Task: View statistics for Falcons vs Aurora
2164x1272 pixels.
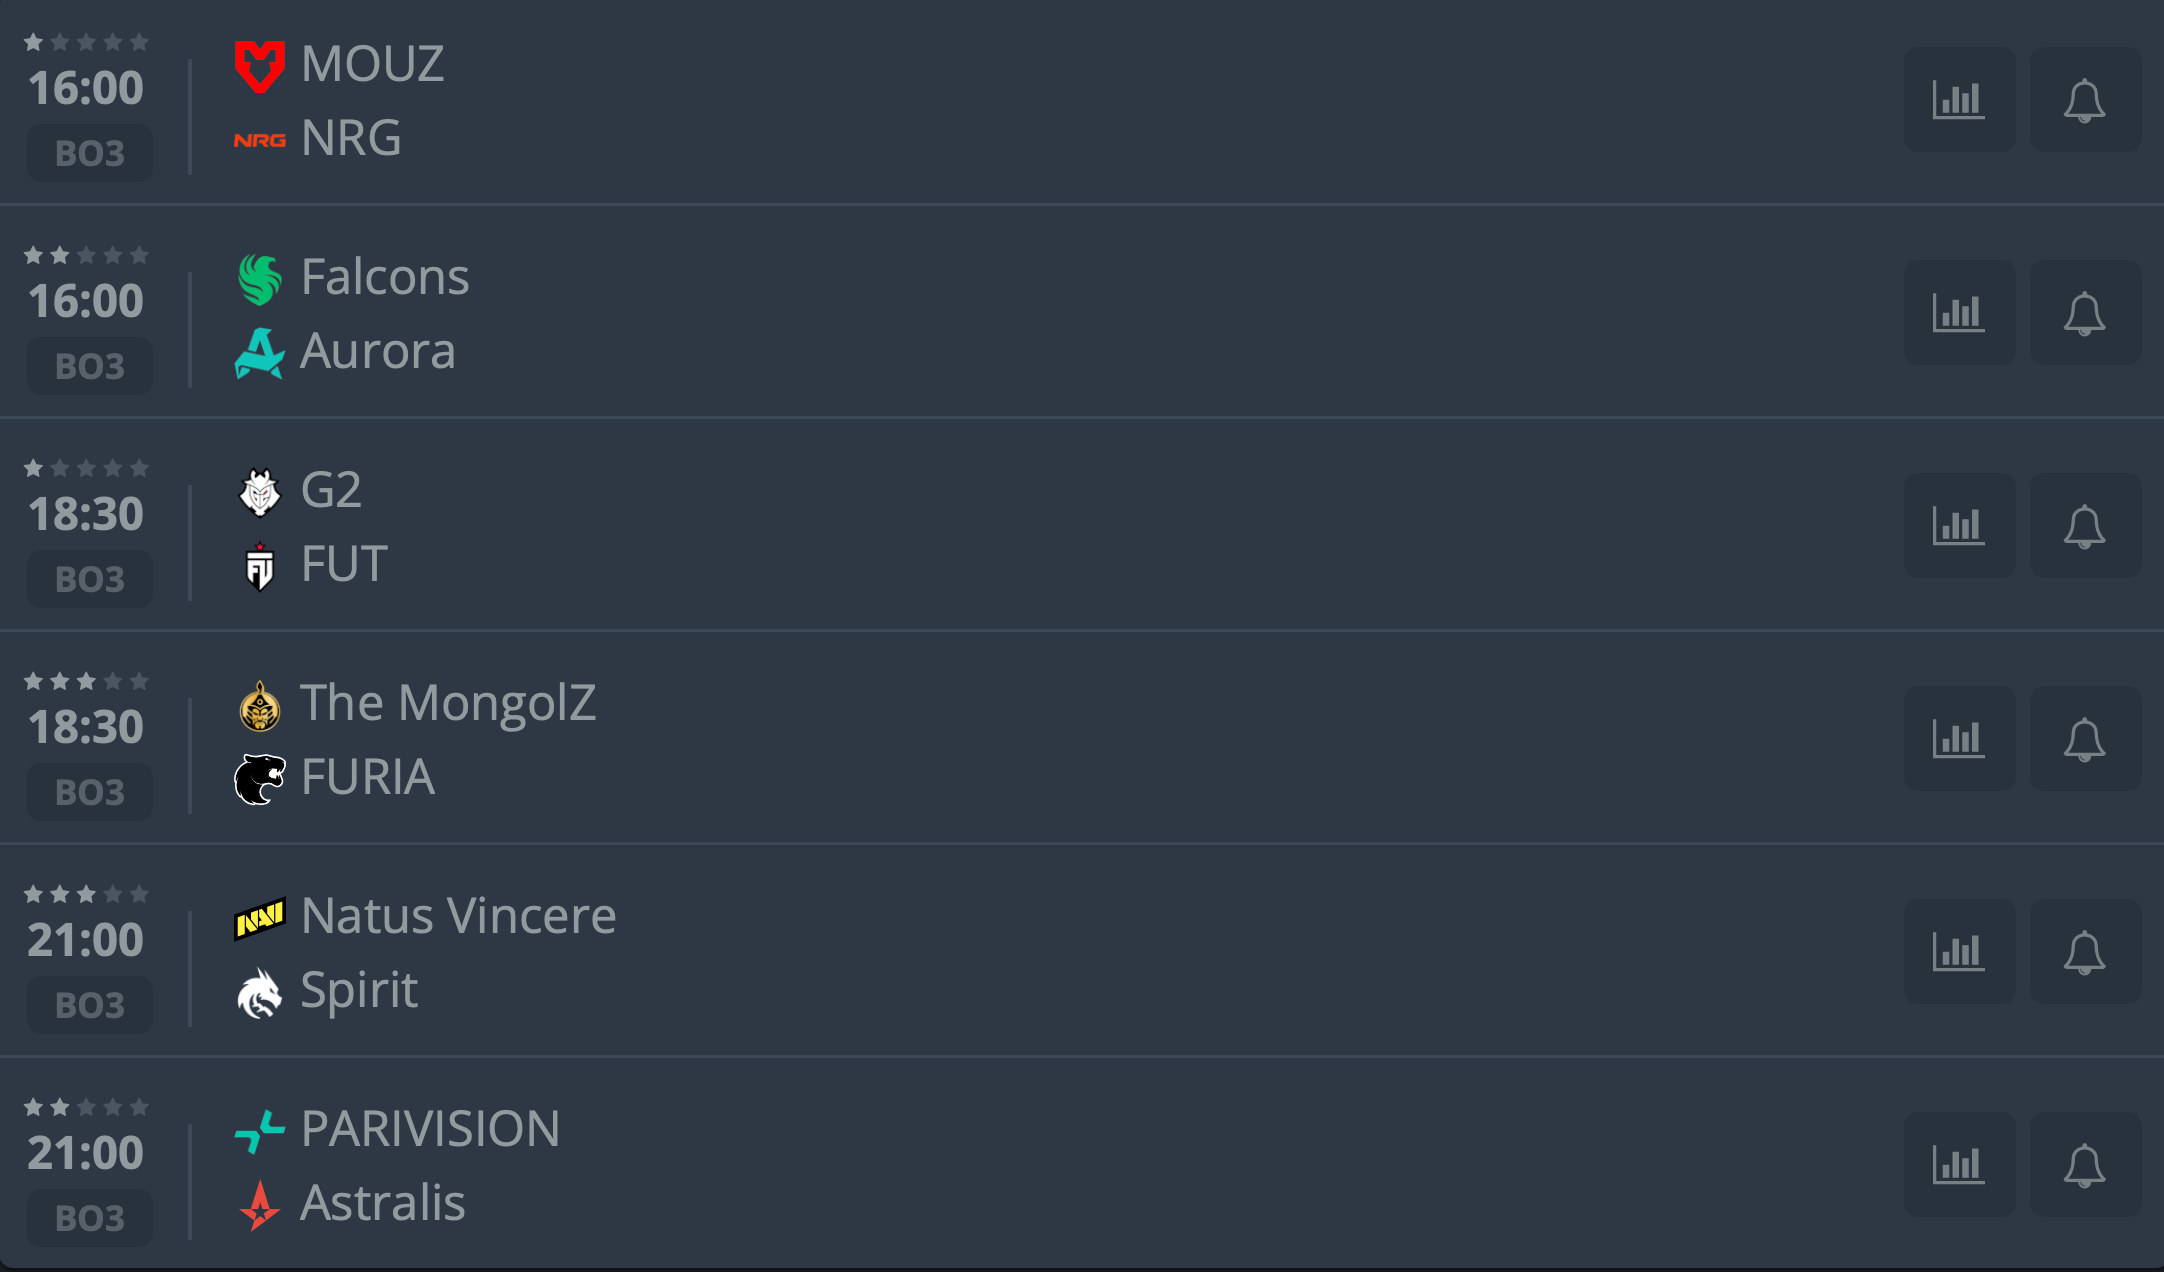Action: pos(1959,313)
